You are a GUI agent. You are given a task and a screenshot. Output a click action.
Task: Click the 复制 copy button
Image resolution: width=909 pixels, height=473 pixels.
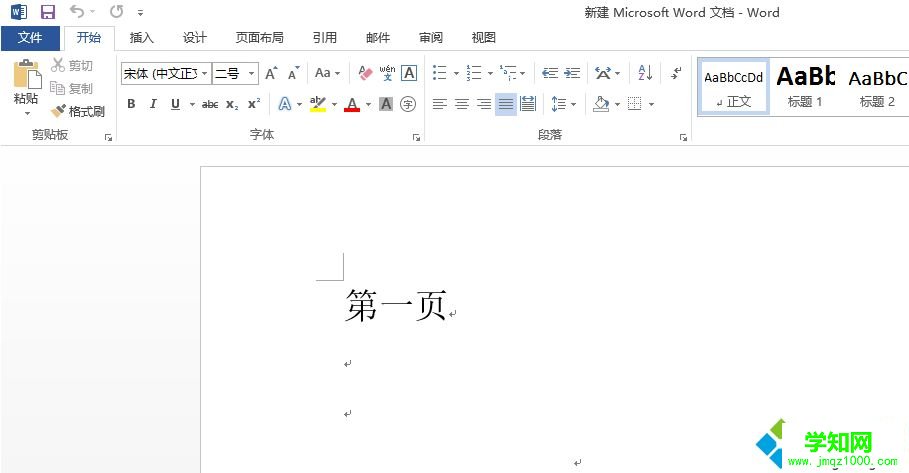[x=72, y=88]
